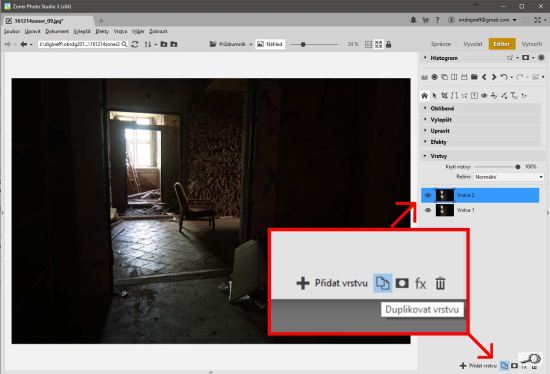Click the Krytí vrstvy opacity slider
The image size is (550, 374).
[x=497, y=167]
